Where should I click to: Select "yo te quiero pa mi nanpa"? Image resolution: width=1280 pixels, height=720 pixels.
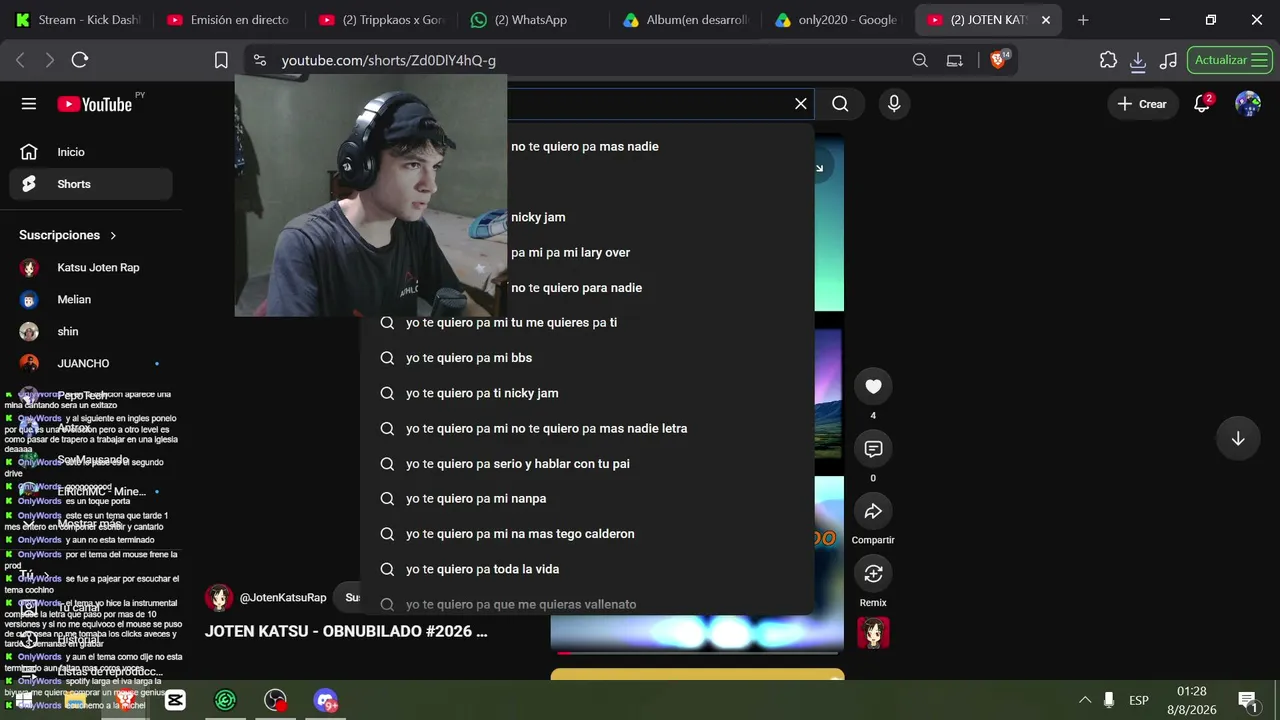[x=587, y=499]
